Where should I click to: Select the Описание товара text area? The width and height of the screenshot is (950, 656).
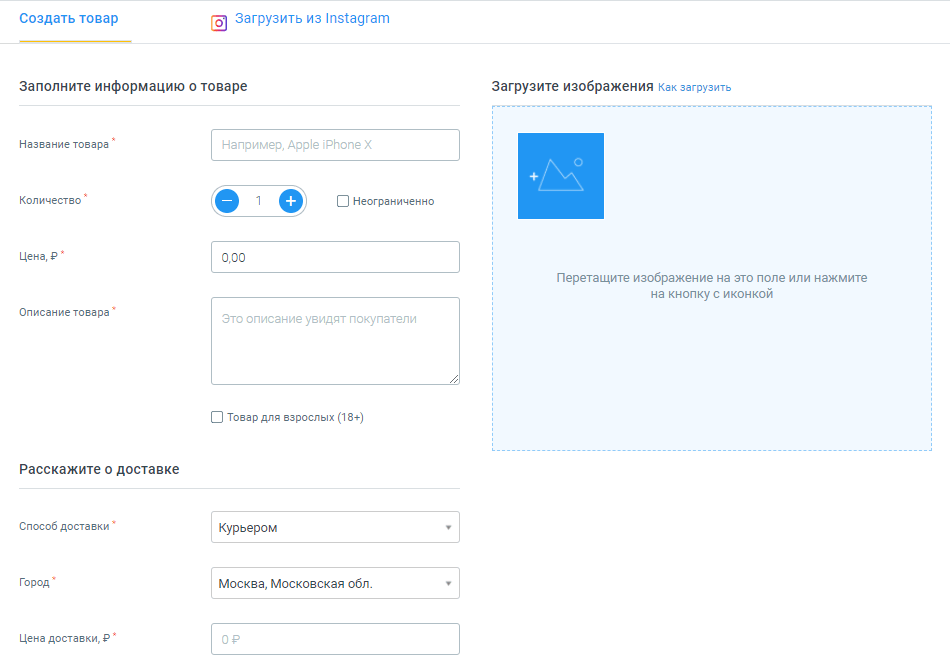[x=335, y=340]
